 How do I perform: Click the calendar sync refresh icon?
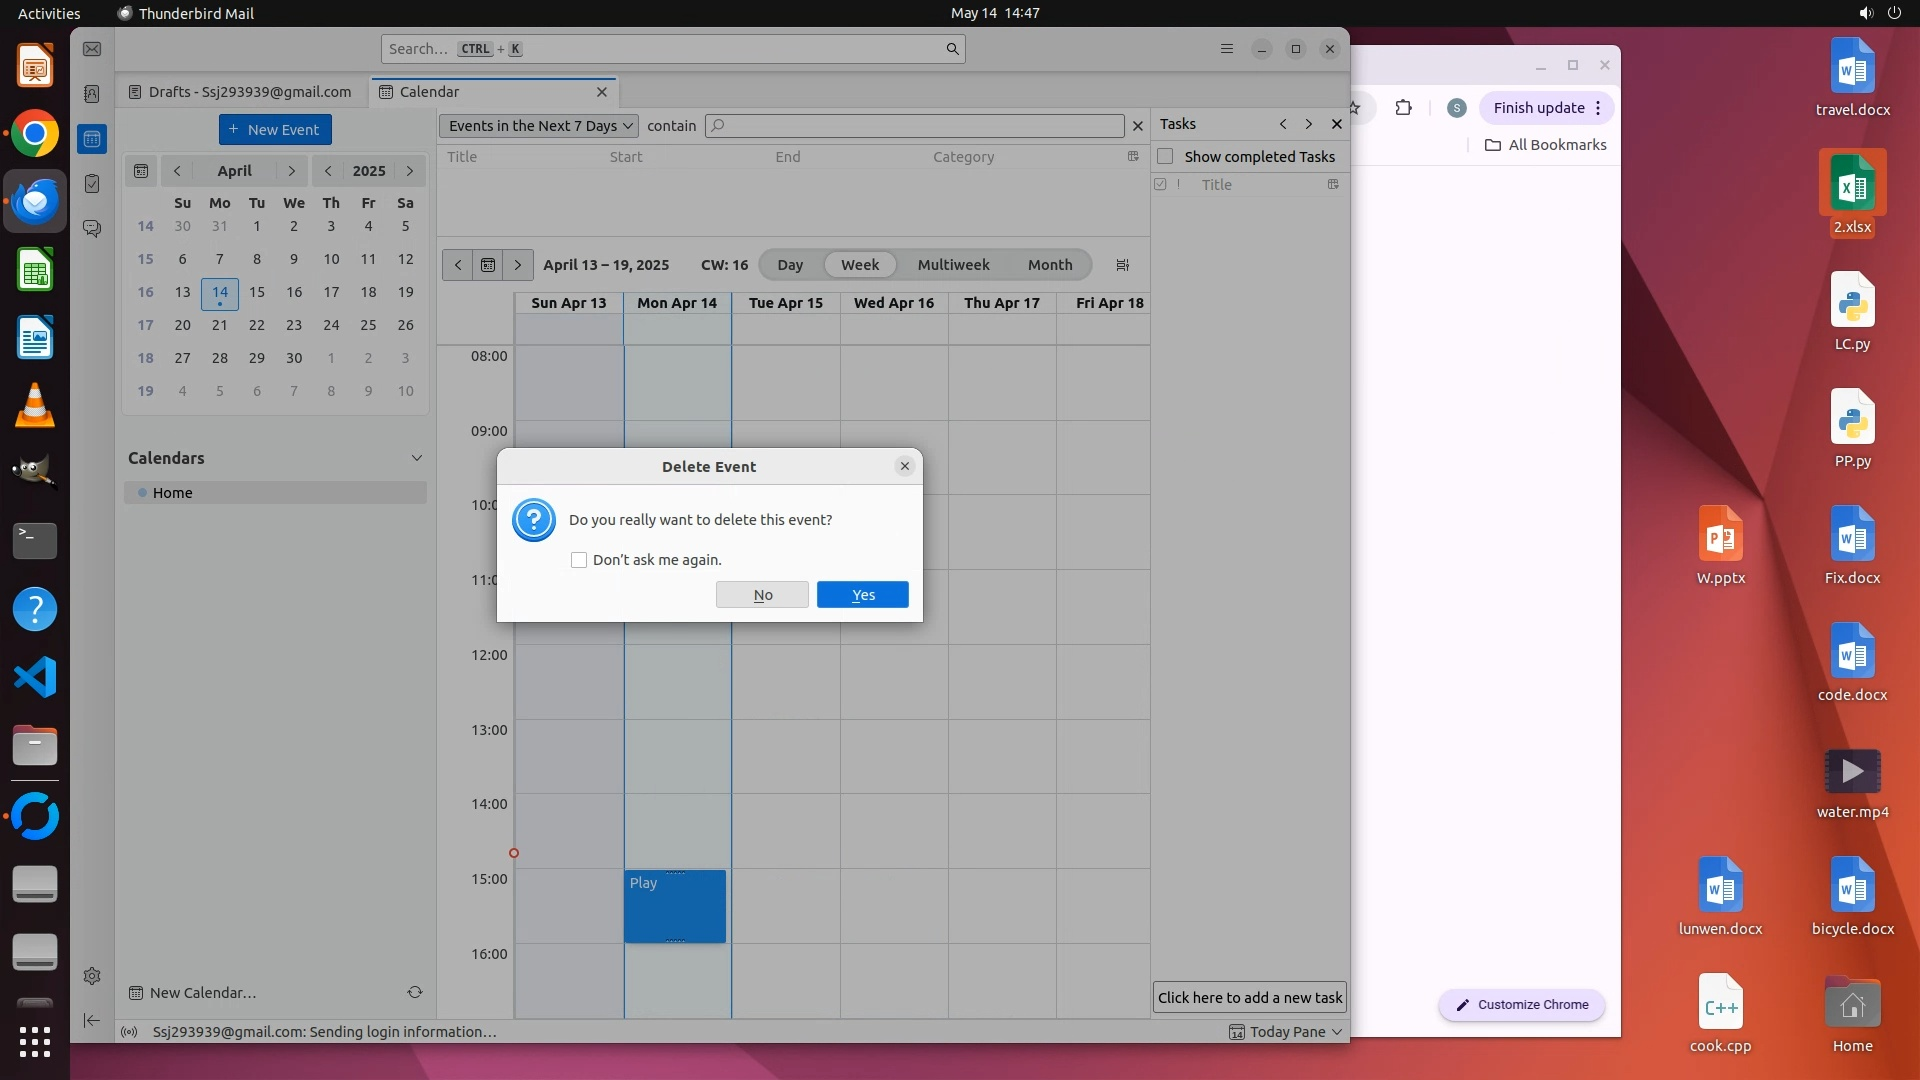(414, 992)
